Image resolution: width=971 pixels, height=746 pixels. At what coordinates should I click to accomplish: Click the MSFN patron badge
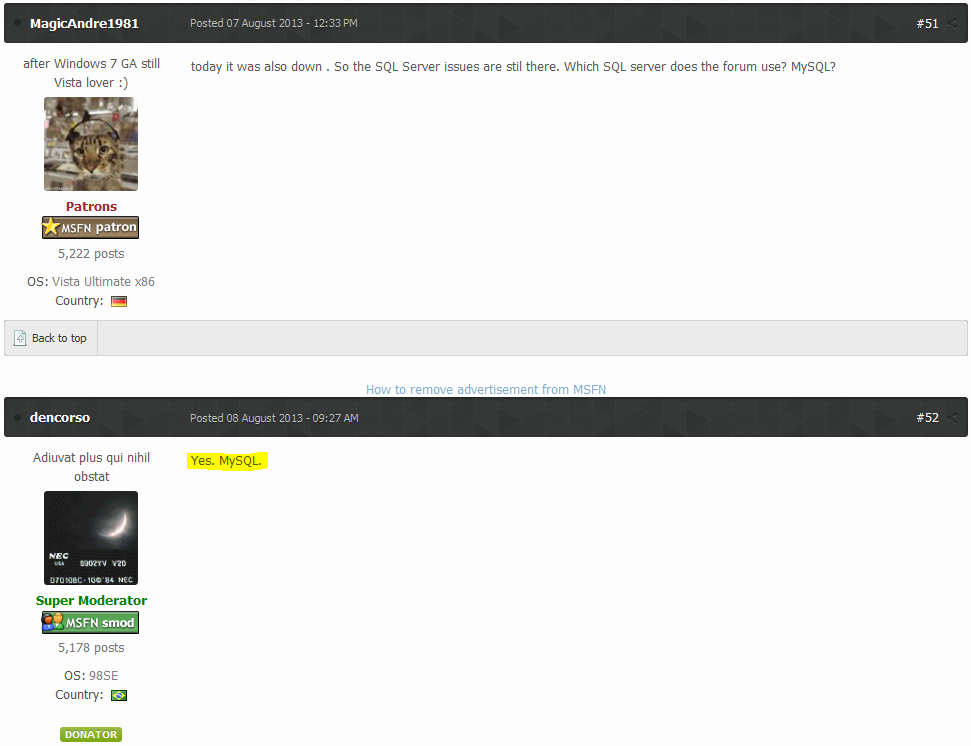(x=90, y=227)
